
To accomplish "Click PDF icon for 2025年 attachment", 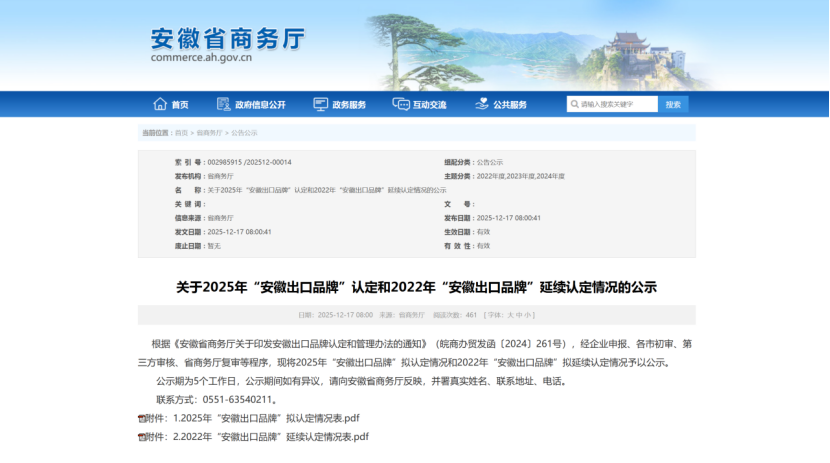I will click(x=142, y=418).
